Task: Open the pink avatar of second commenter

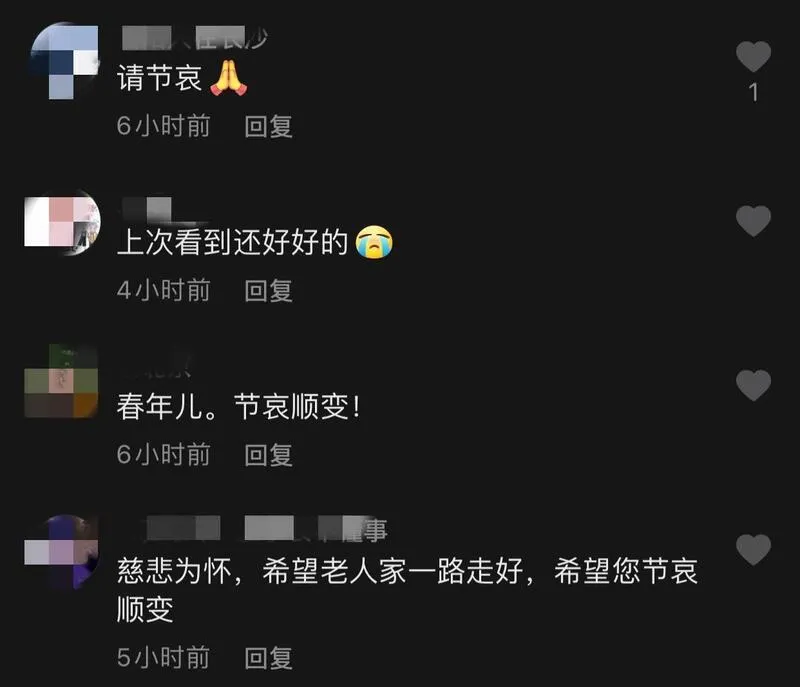Action: tap(62, 222)
